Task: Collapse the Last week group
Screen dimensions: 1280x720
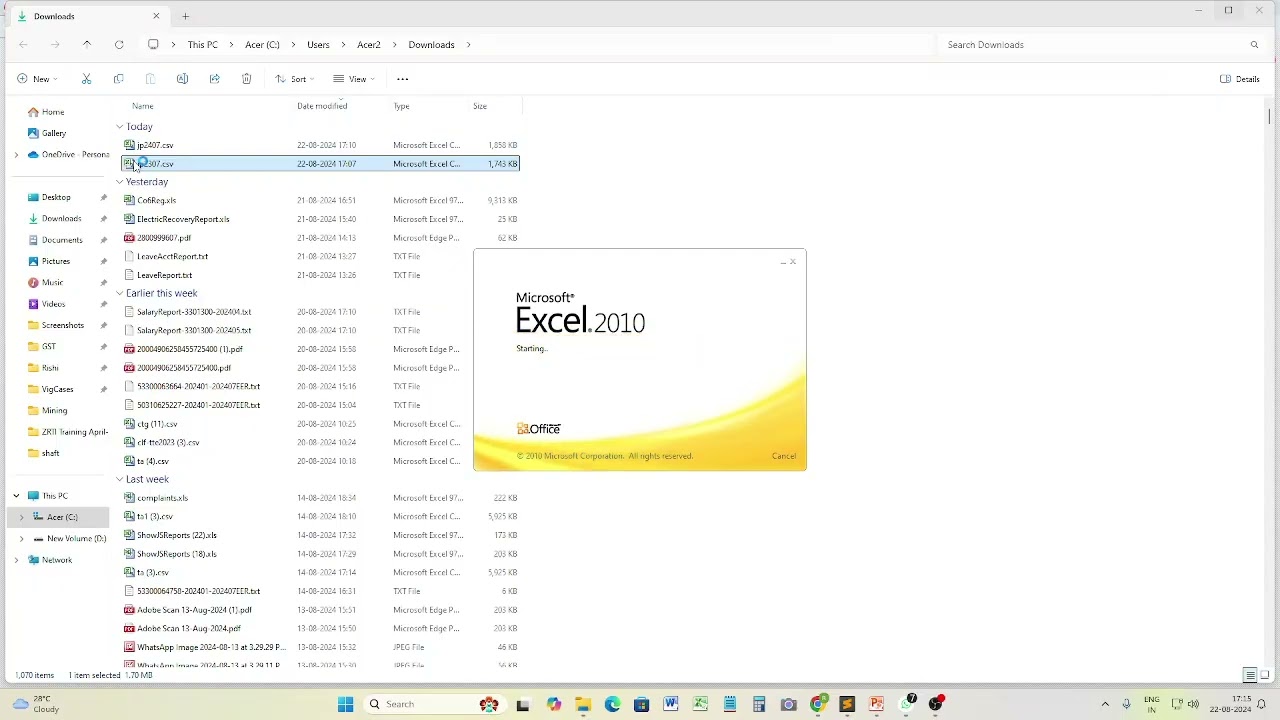Action: pyautogui.click(x=119, y=479)
